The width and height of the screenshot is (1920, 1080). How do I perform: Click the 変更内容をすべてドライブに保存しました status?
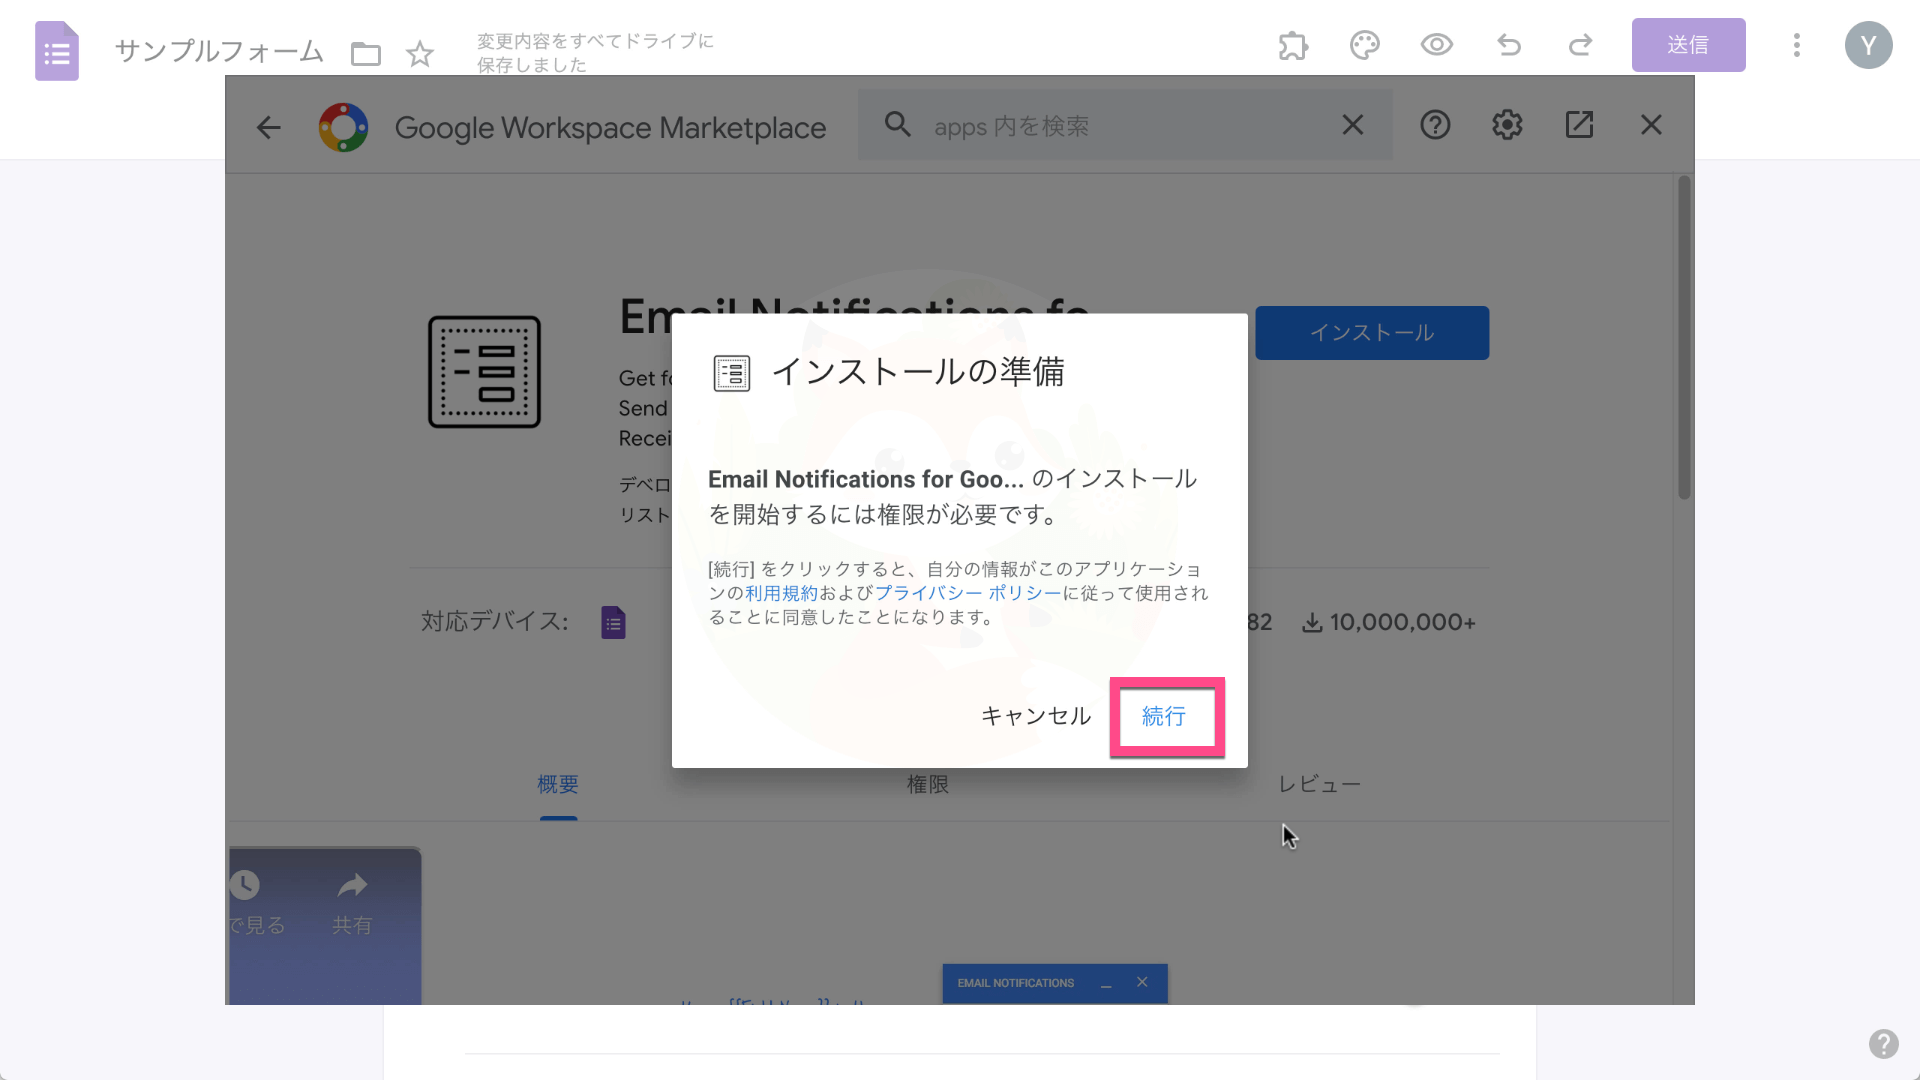(595, 53)
